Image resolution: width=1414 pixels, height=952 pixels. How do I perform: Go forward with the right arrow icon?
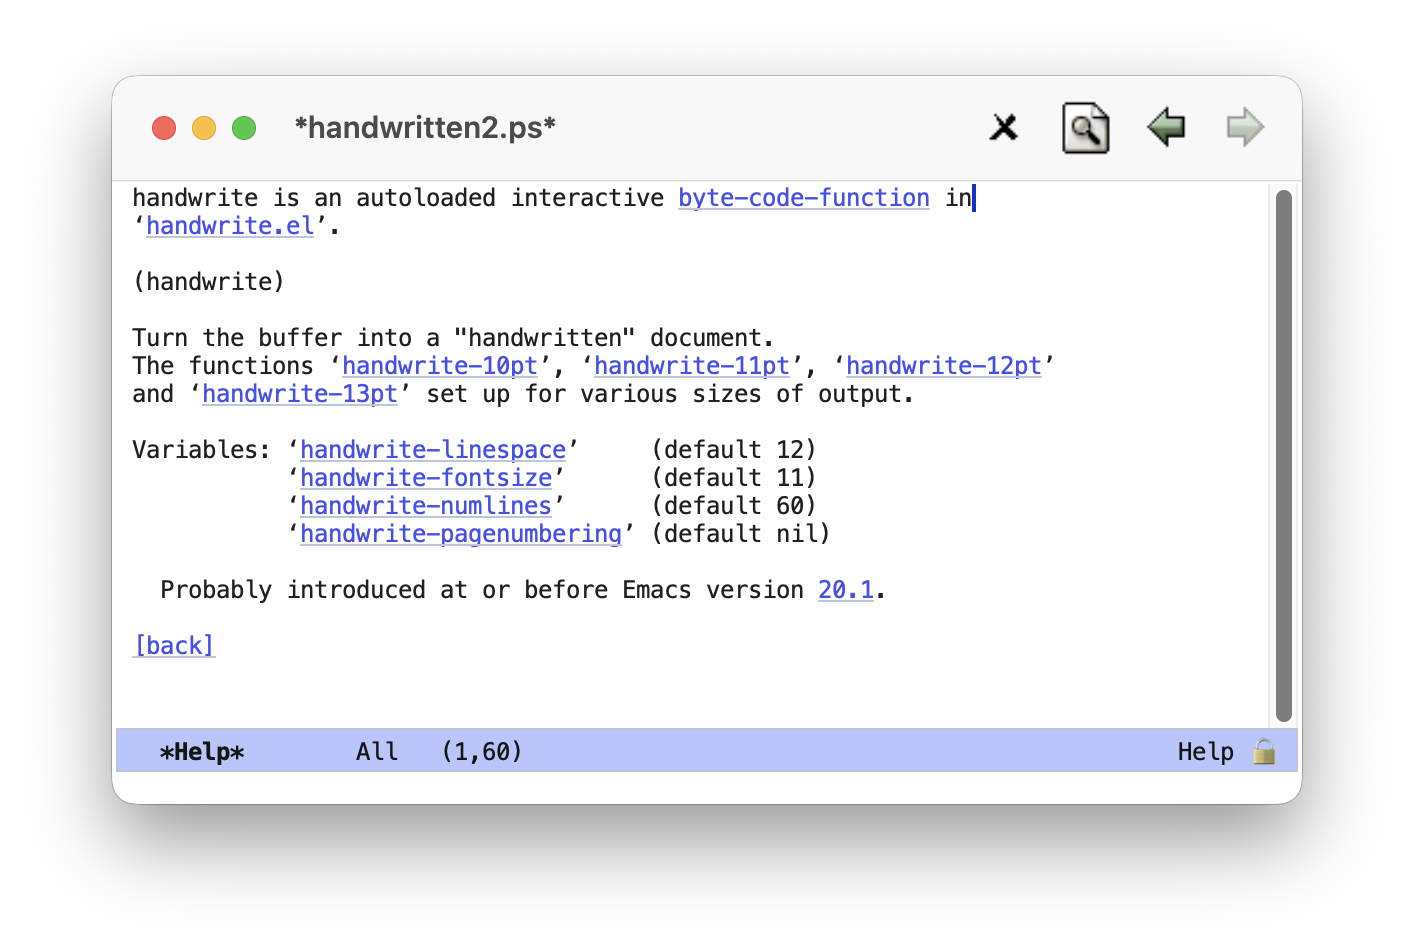pyautogui.click(x=1245, y=128)
